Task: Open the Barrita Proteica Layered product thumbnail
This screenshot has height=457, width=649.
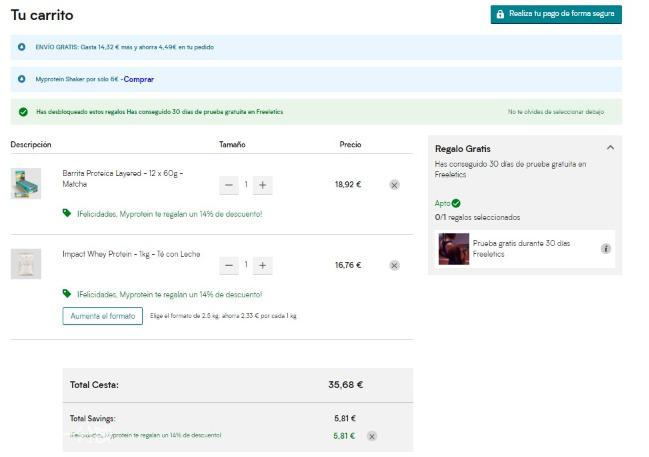Action: tap(26, 183)
